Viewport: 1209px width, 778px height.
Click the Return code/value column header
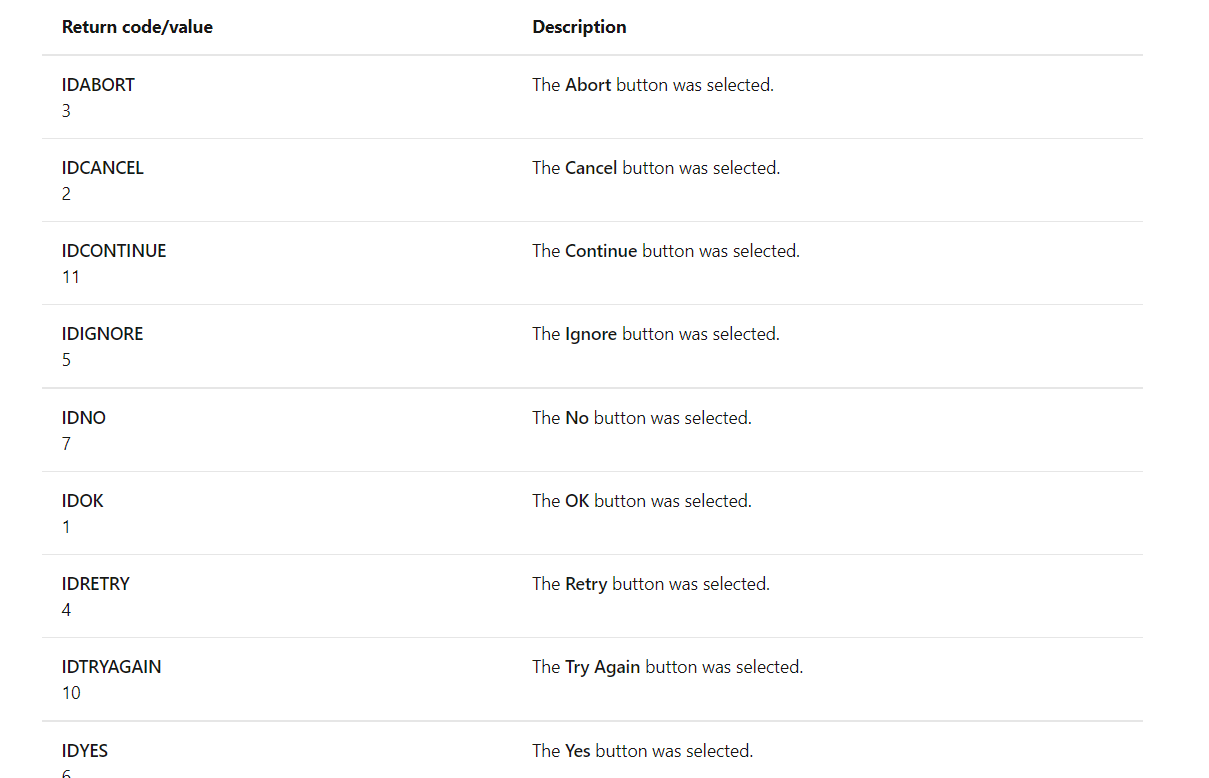(x=137, y=27)
